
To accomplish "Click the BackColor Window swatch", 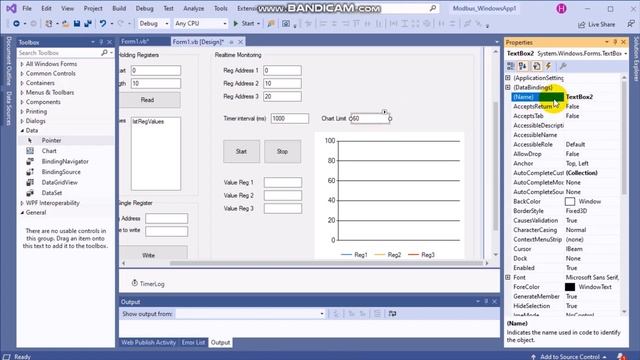I will [x=570, y=202].
